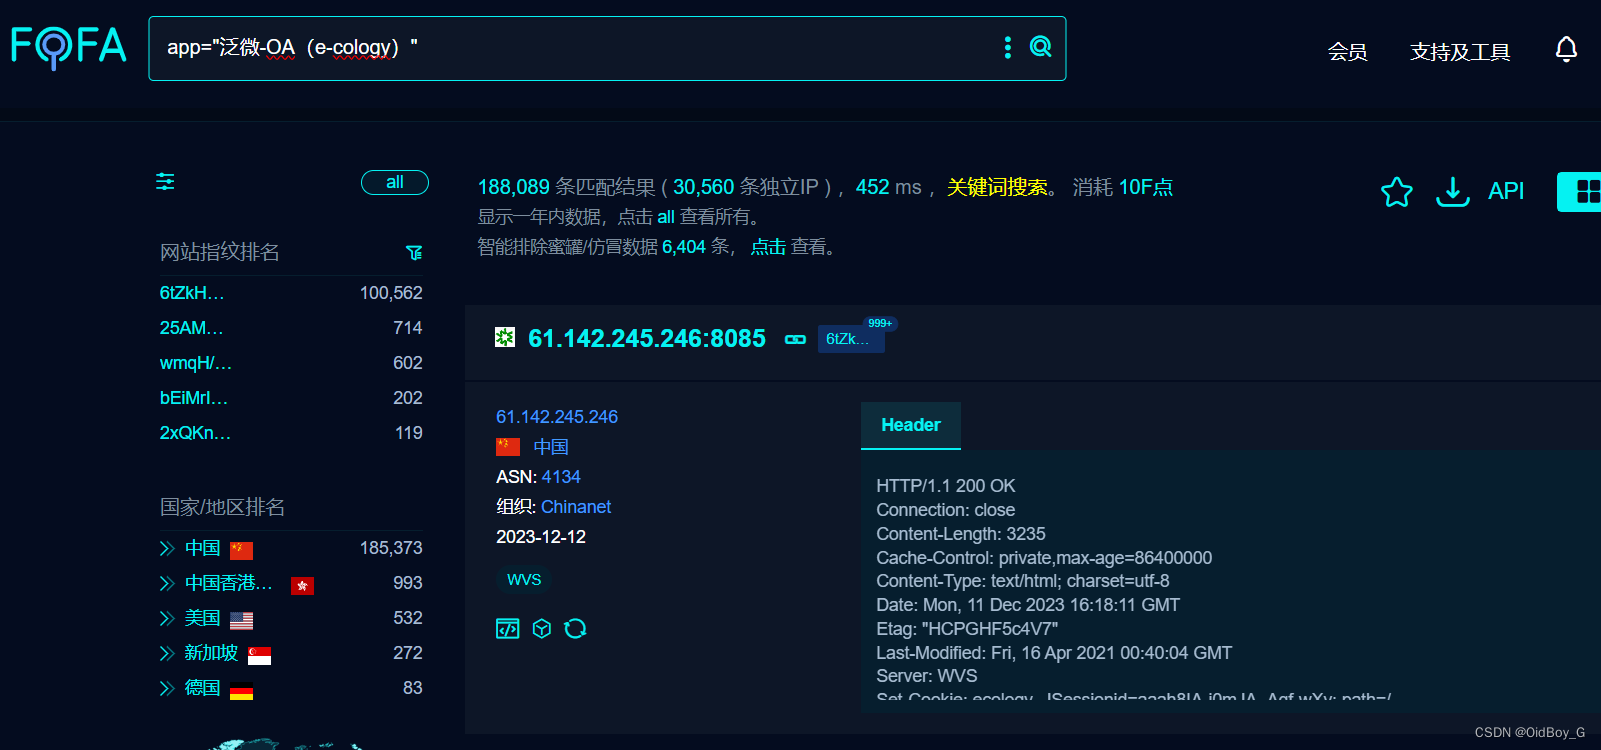Viewport: 1601px width, 750px height.
Task: Select the green favicon of 61.142.245.246:8085
Action: (x=505, y=338)
